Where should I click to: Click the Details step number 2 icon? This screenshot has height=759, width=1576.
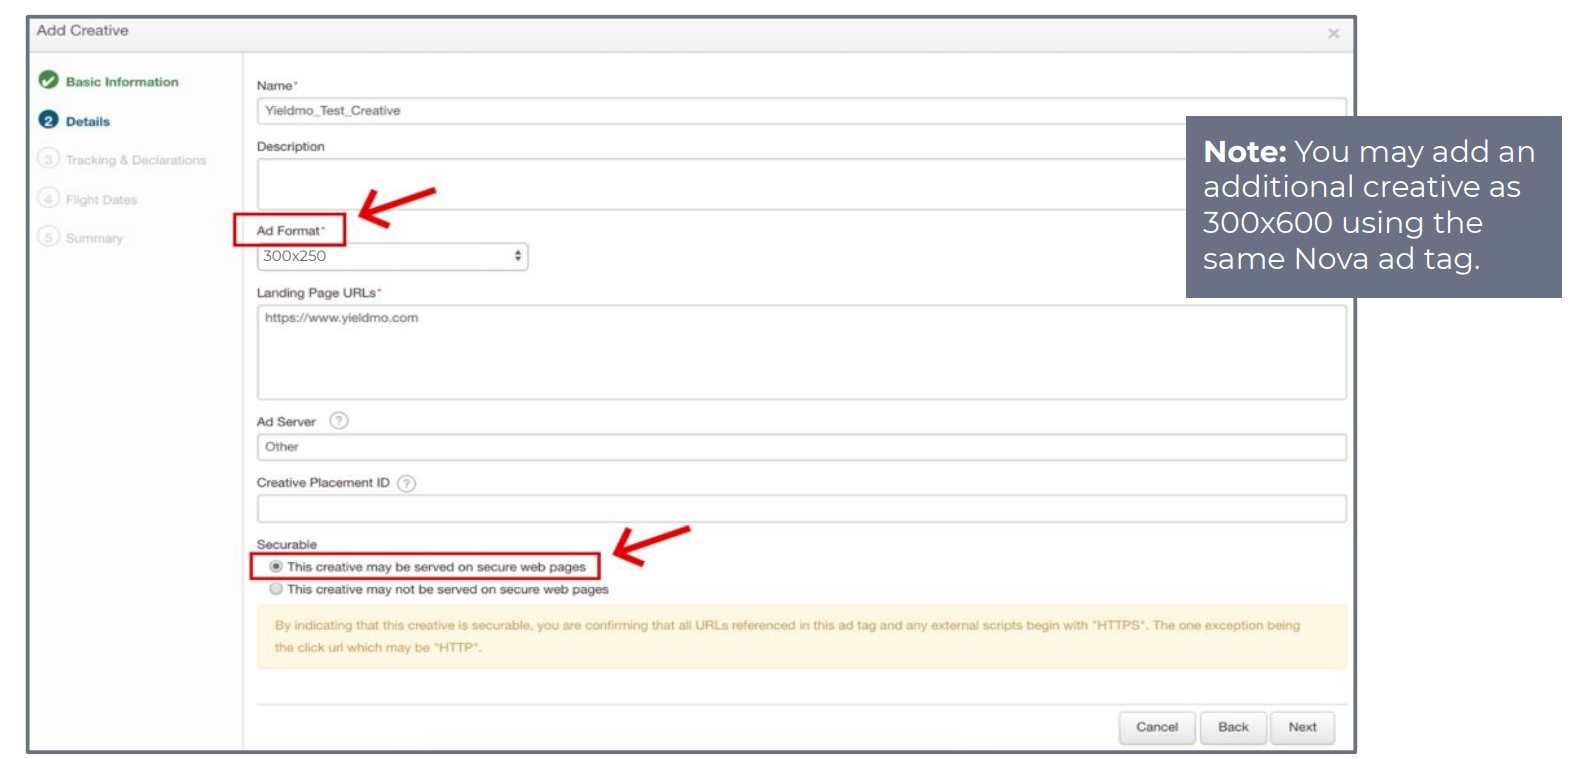(48, 121)
